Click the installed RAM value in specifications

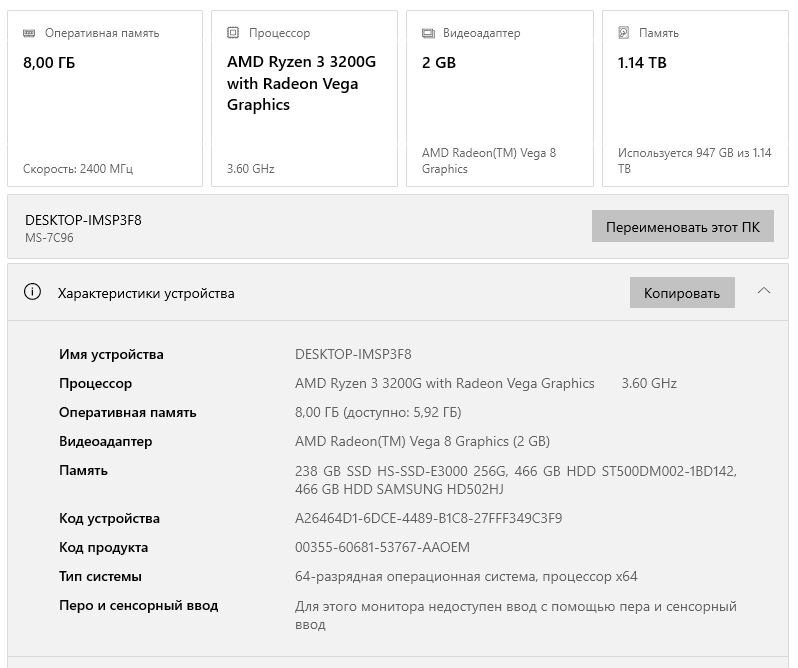tap(378, 412)
